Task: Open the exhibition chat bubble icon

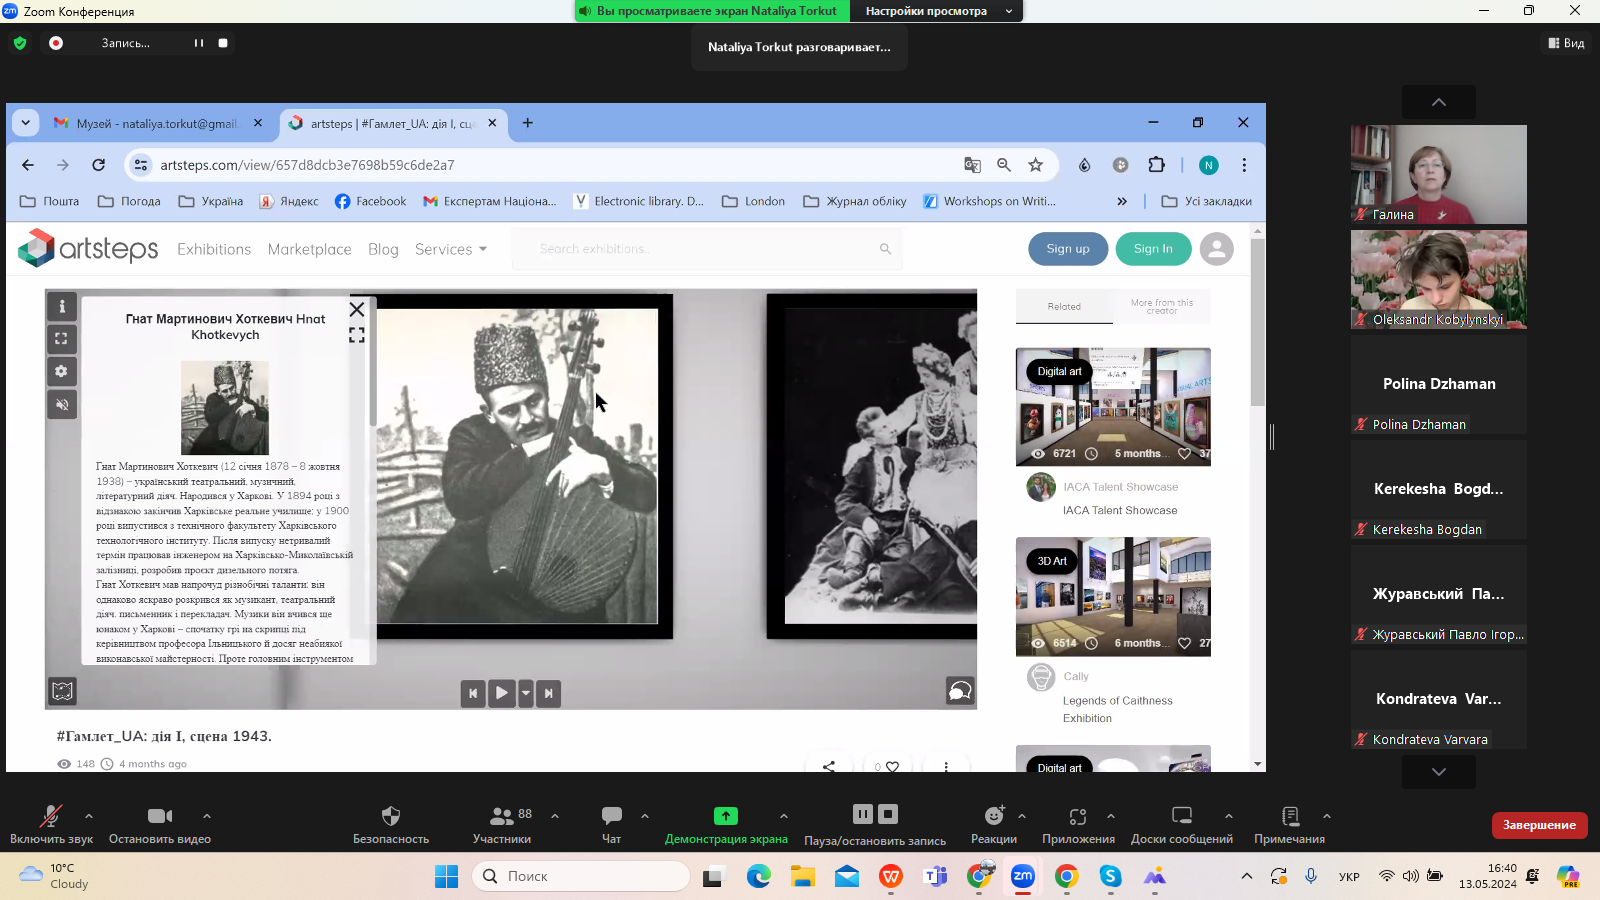Action: pos(959,691)
